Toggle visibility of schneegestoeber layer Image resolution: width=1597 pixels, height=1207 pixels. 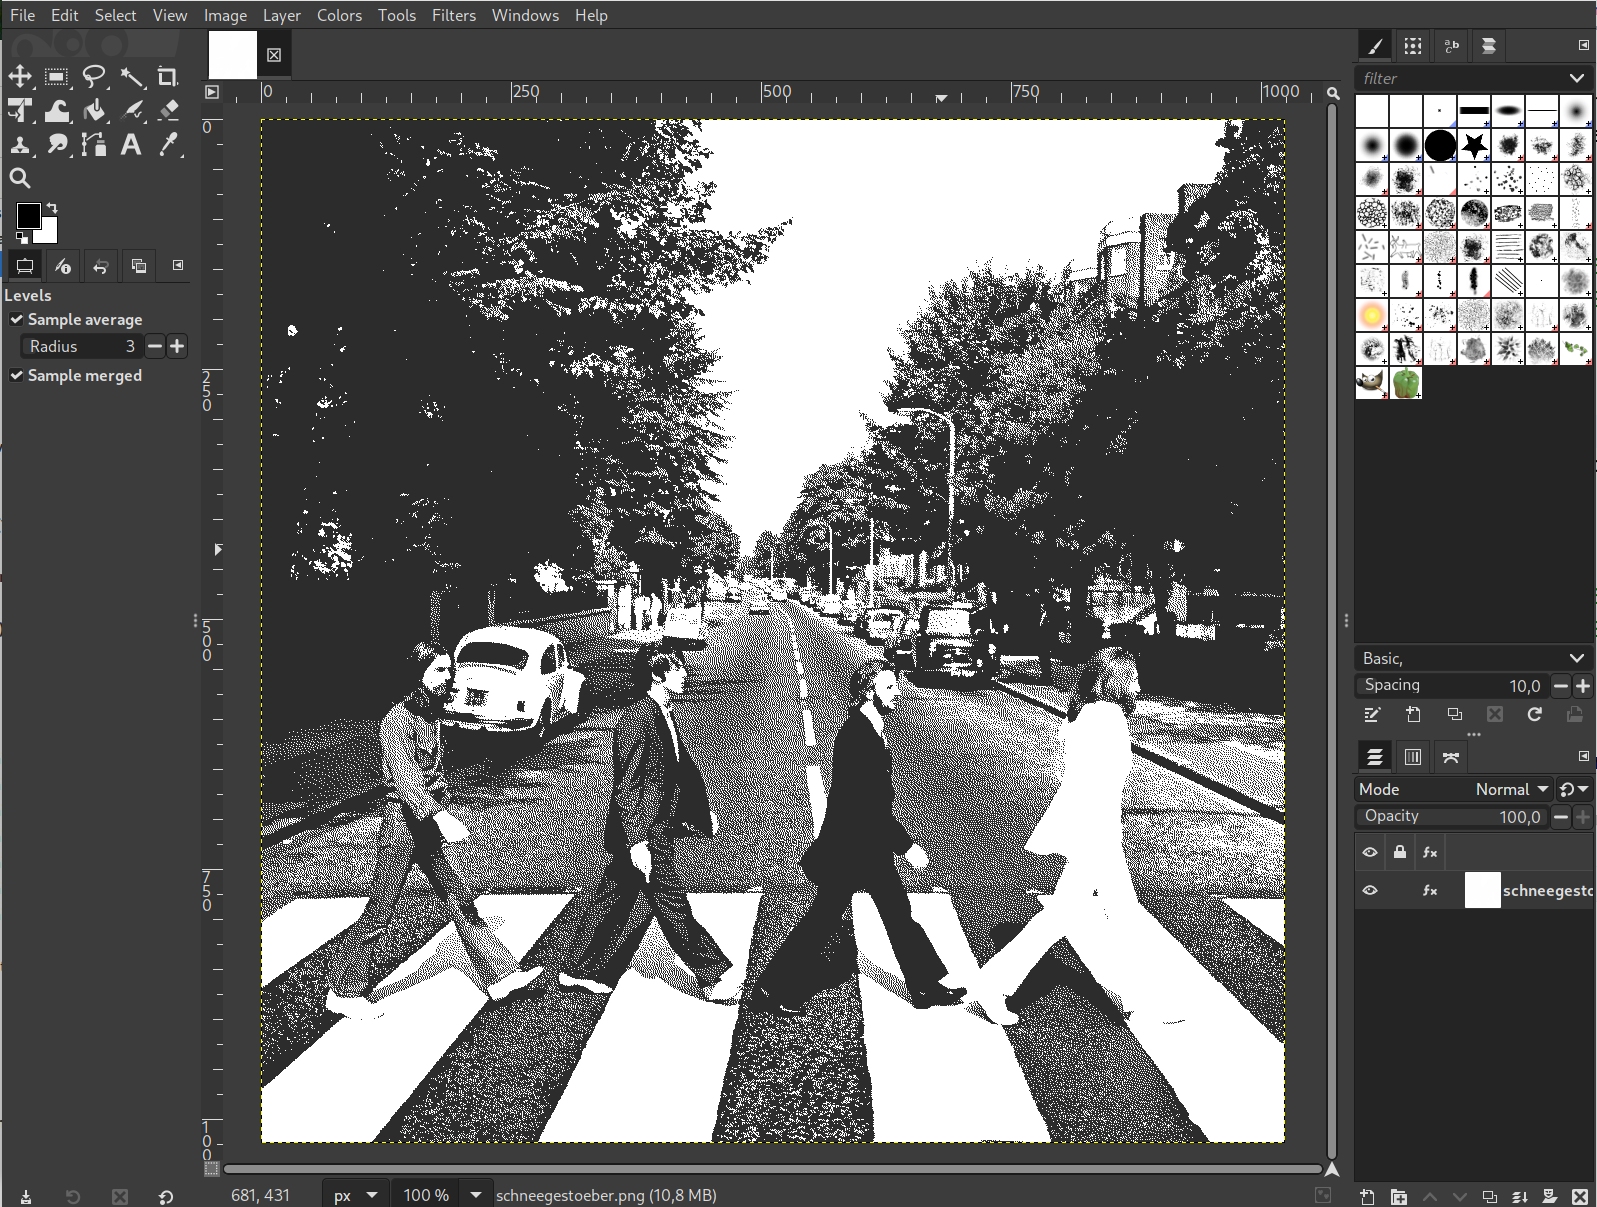(x=1370, y=890)
